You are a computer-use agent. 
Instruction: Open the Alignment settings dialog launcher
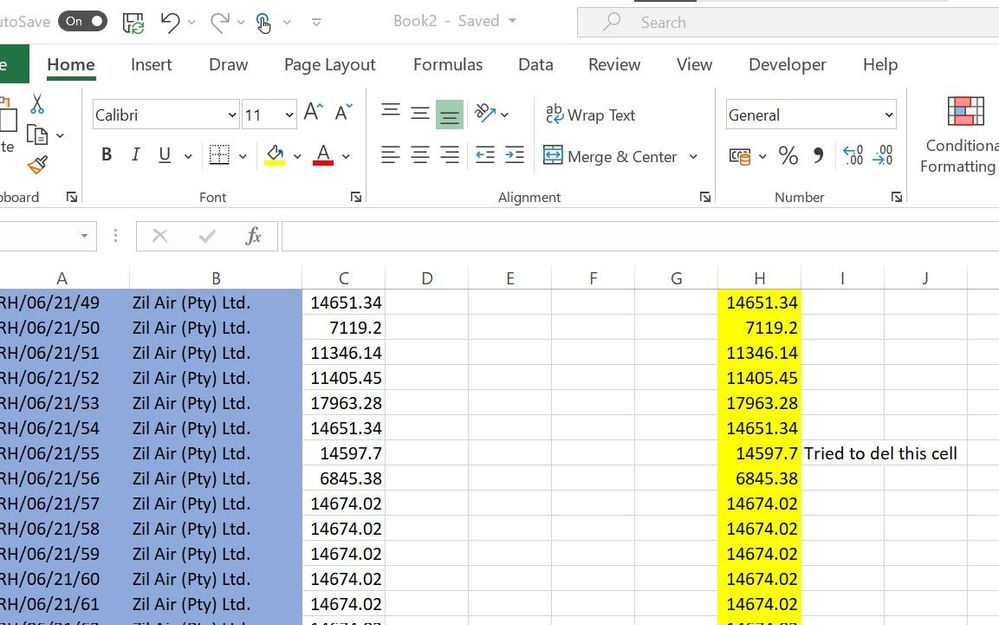(x=705, y=197)
